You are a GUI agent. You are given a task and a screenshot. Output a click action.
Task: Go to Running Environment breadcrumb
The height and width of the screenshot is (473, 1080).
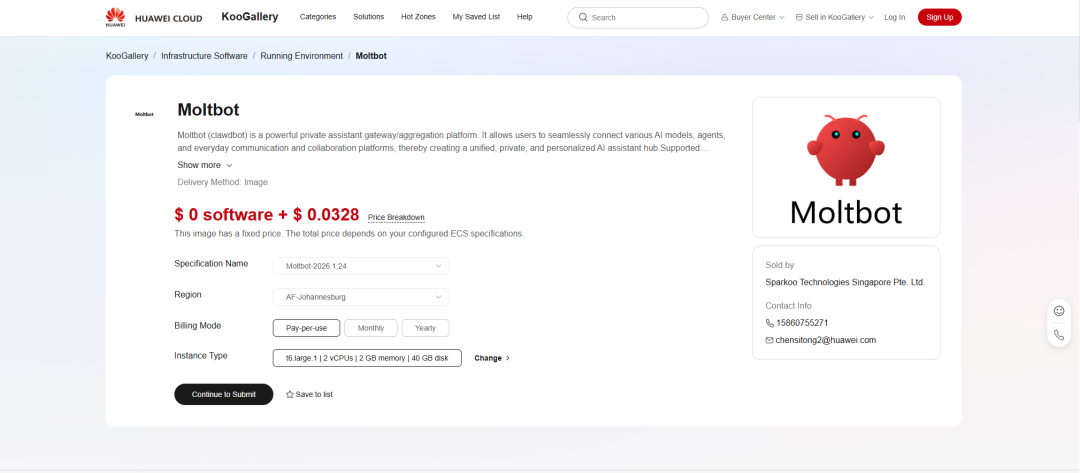(301, 56)
